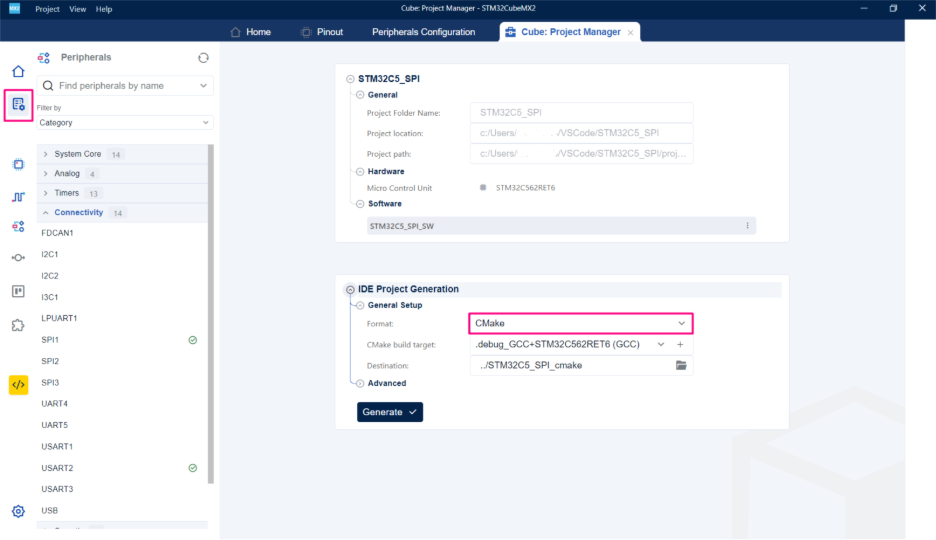Switch to the Pinout tab
Viewport: 936px width, 540px height.
[322, 32]
